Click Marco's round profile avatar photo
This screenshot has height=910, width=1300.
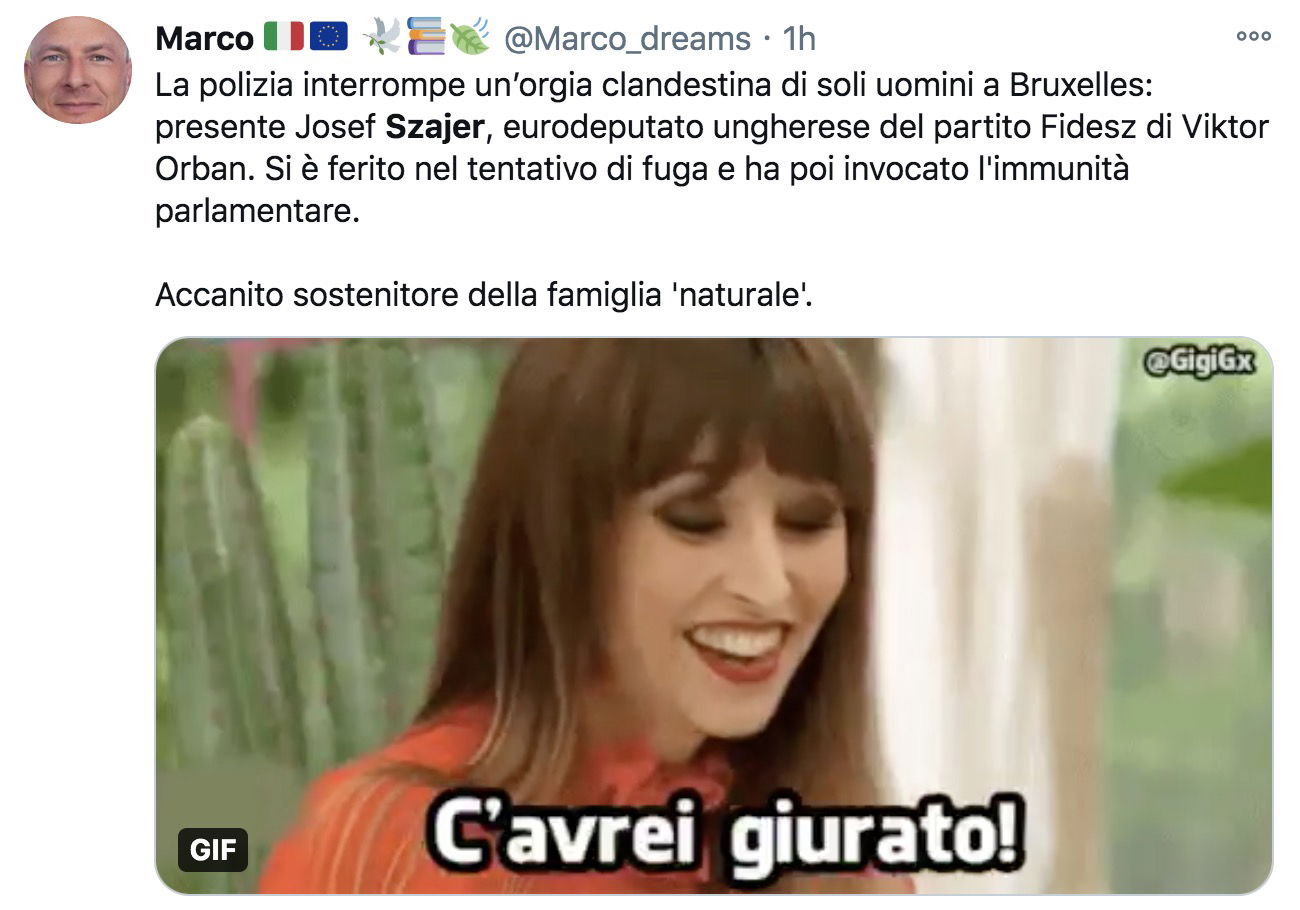pos(78,70)
